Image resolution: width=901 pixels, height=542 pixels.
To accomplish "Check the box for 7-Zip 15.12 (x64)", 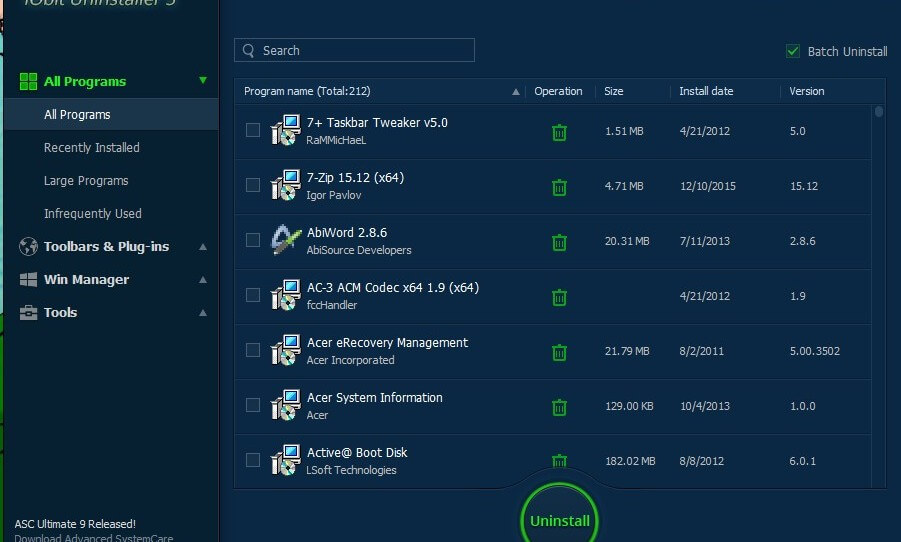I will point(253,185).
